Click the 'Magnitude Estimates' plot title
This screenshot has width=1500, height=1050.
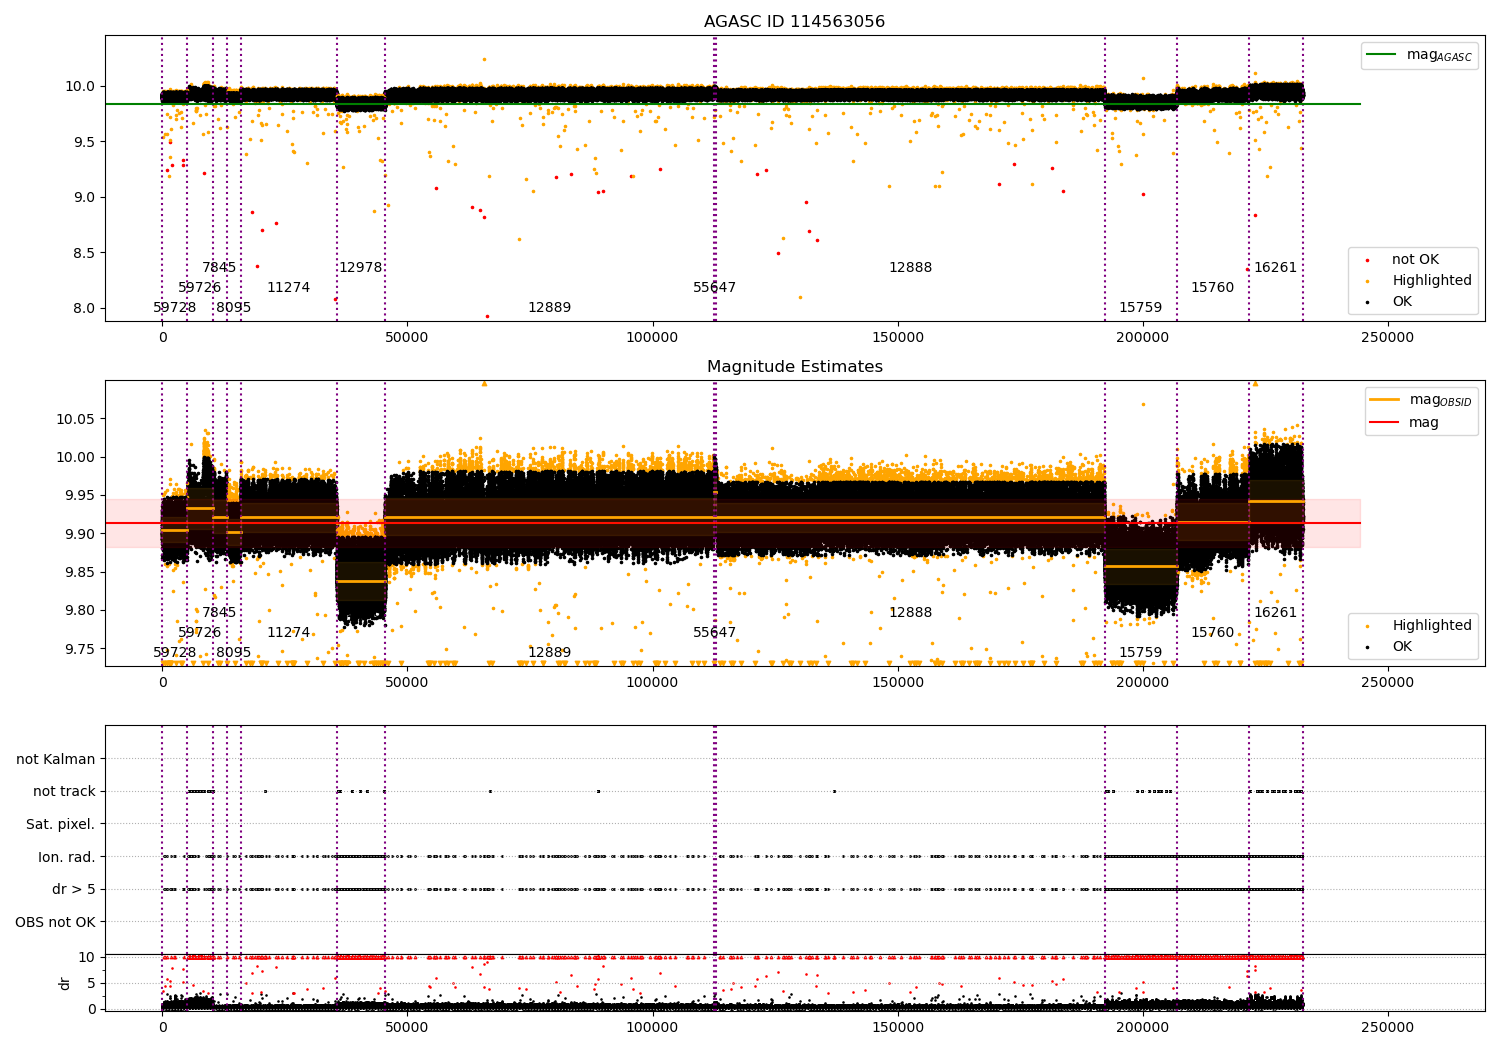click(794, 367)
